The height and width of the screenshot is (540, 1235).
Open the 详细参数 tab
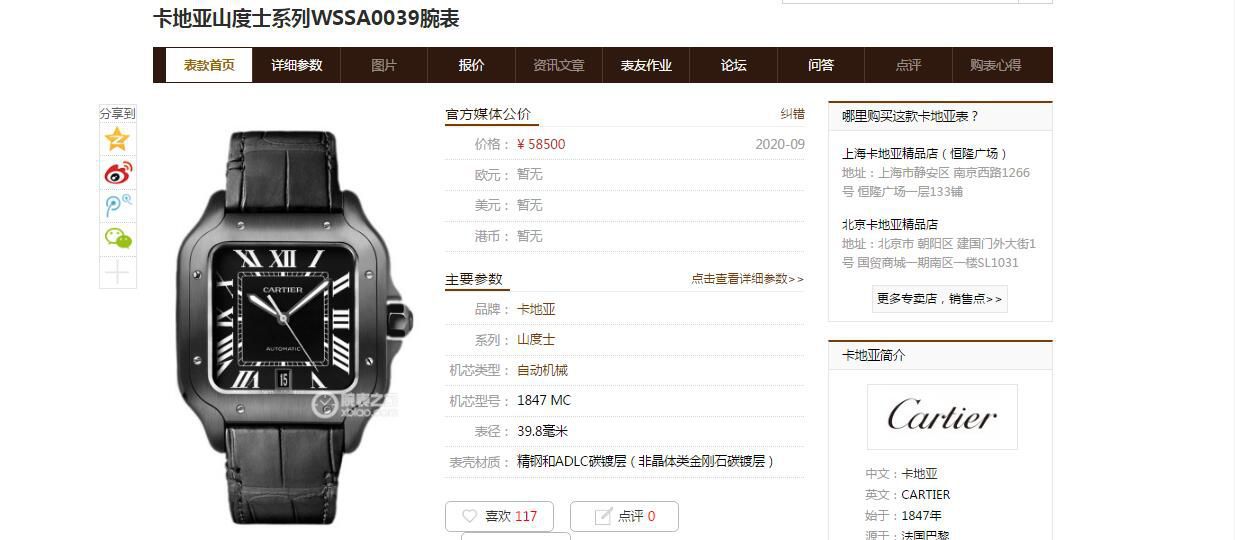pyautogui.click(x=297, y=65)
